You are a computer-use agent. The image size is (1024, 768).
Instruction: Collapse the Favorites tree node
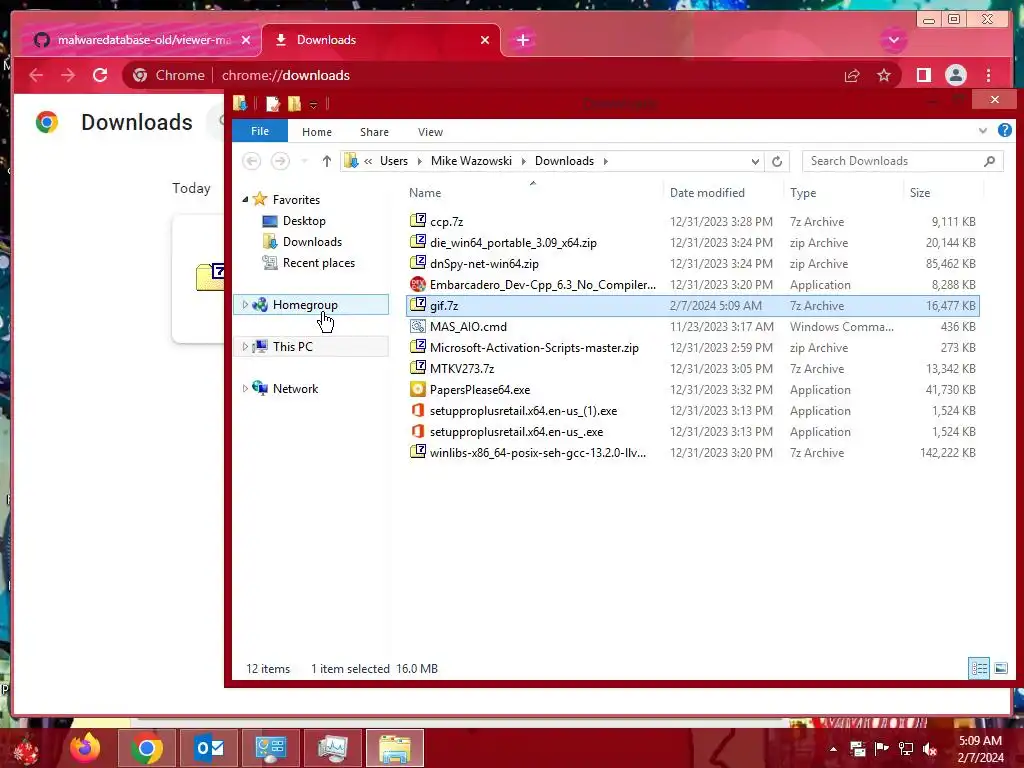[246, 200]
